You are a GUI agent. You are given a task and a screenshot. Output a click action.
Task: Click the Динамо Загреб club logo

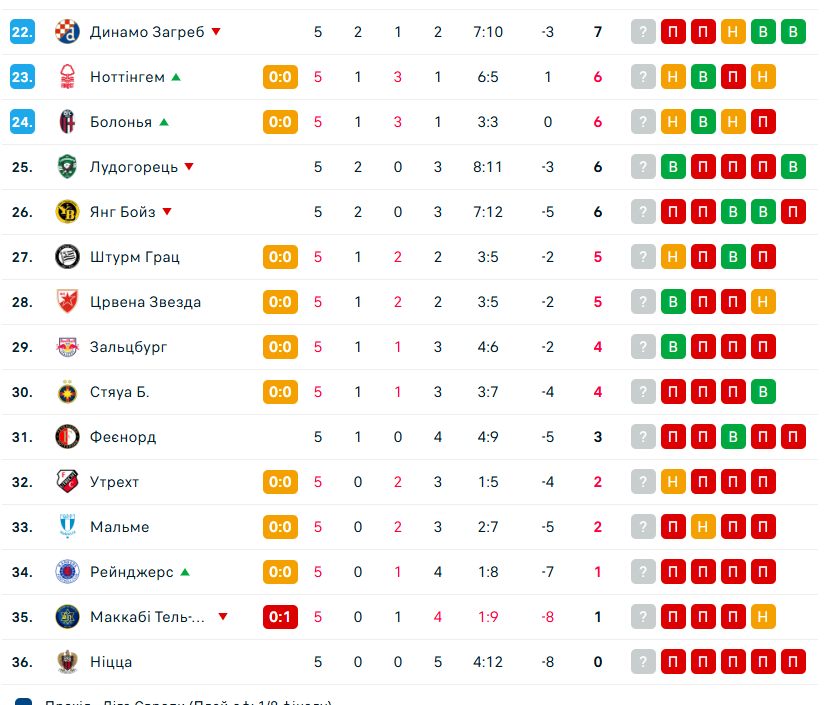pos(67,32)
